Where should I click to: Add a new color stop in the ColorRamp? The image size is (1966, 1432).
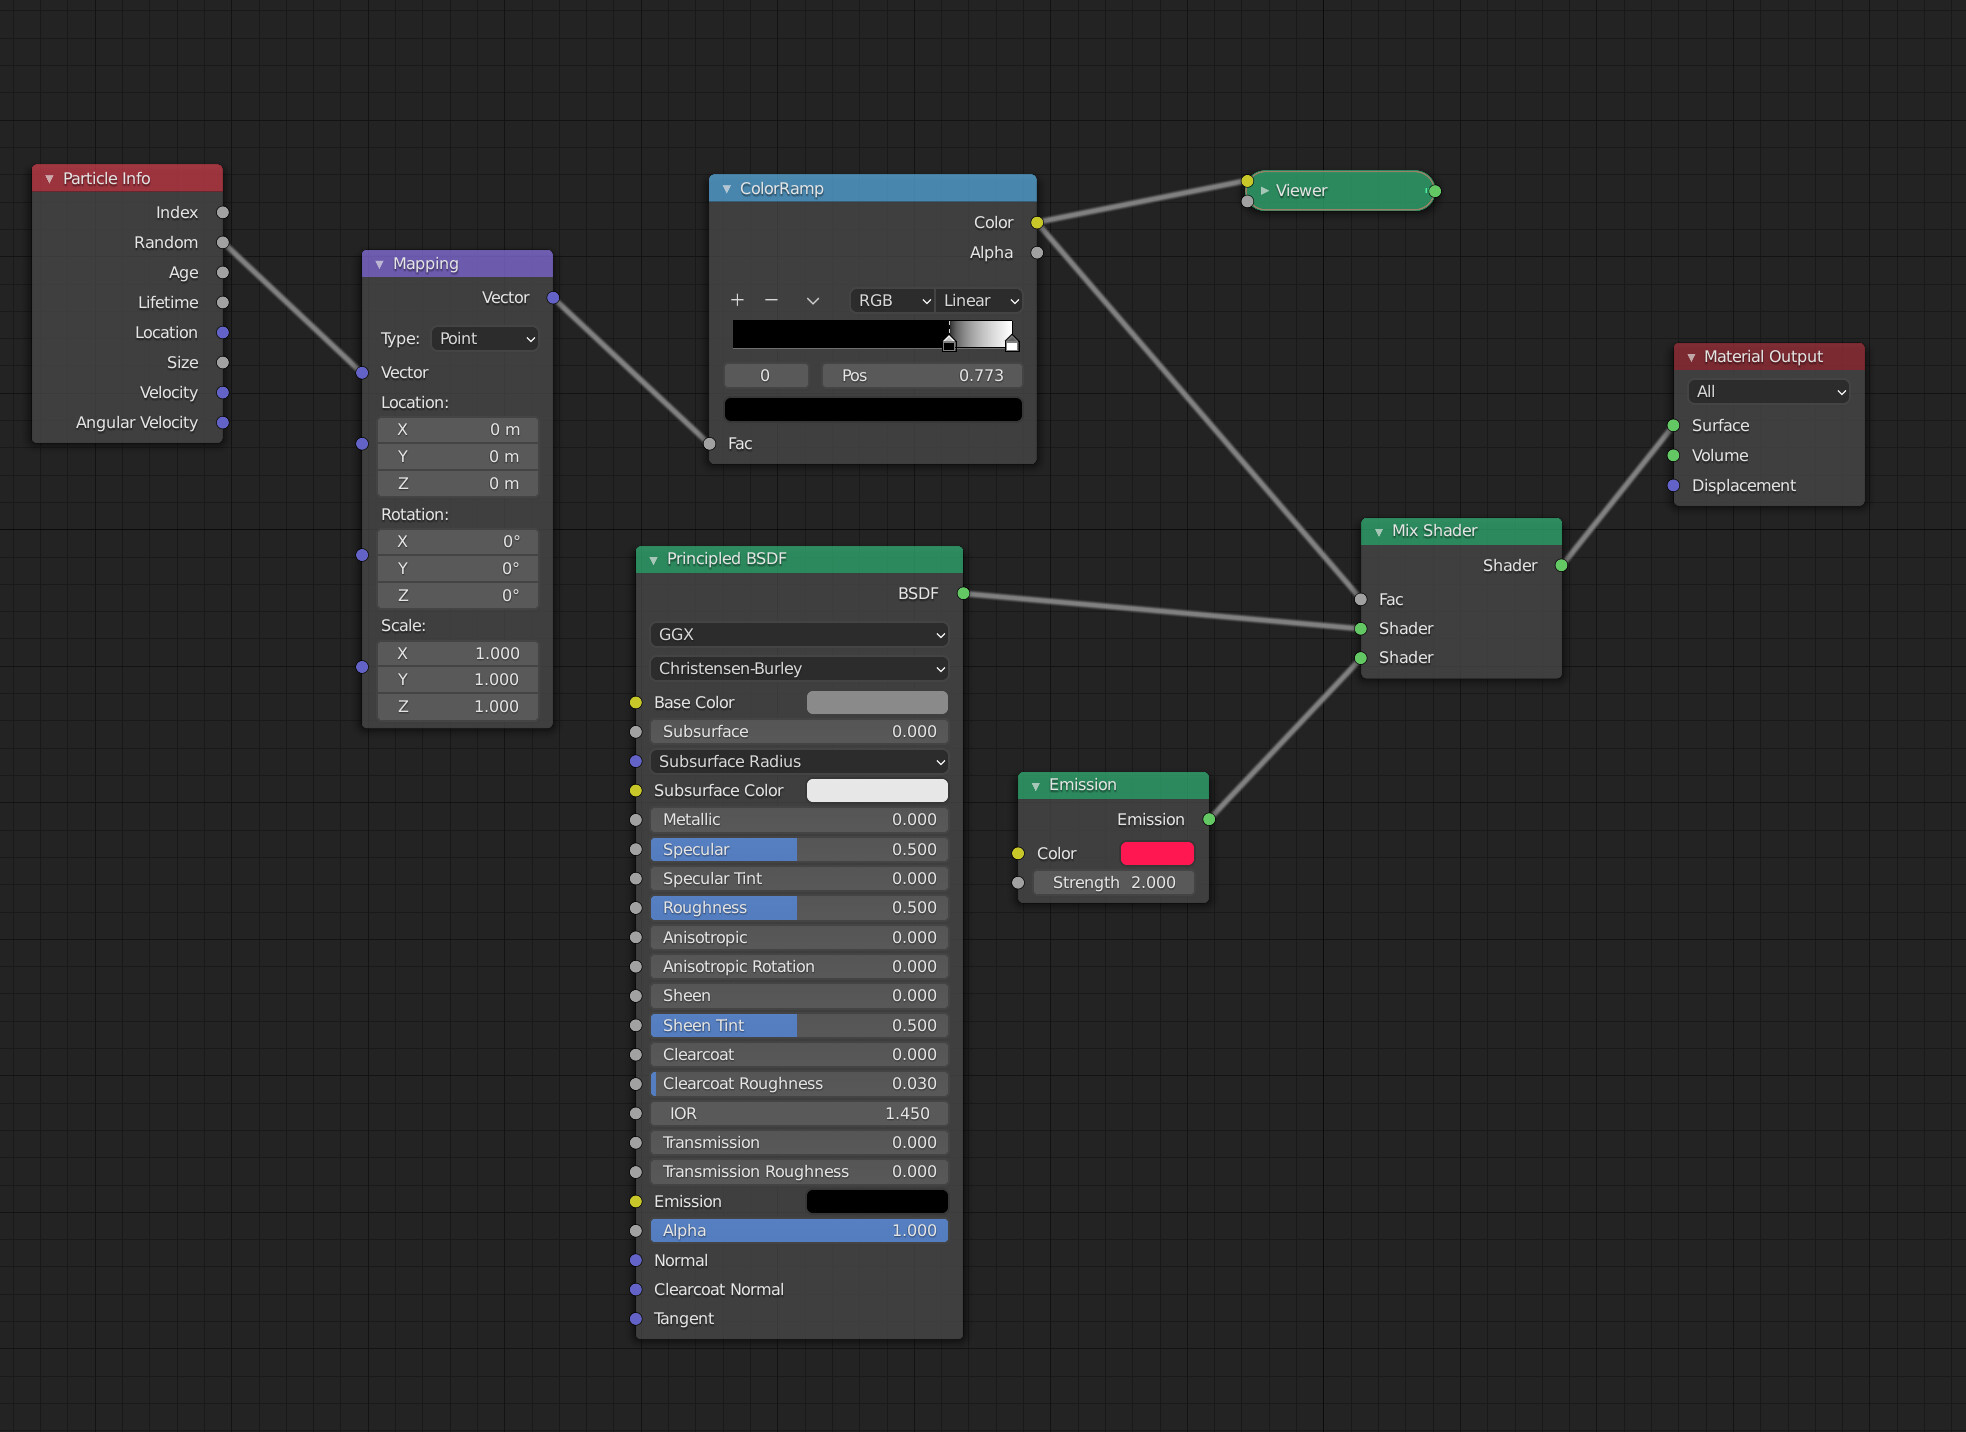point(737,300)
